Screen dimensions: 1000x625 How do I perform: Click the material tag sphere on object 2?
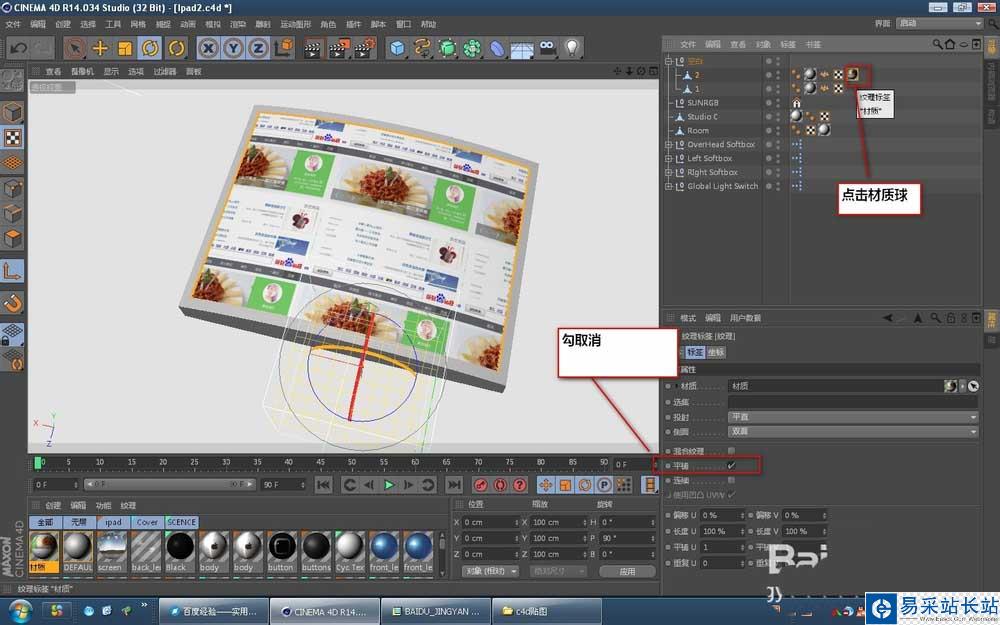810,75
